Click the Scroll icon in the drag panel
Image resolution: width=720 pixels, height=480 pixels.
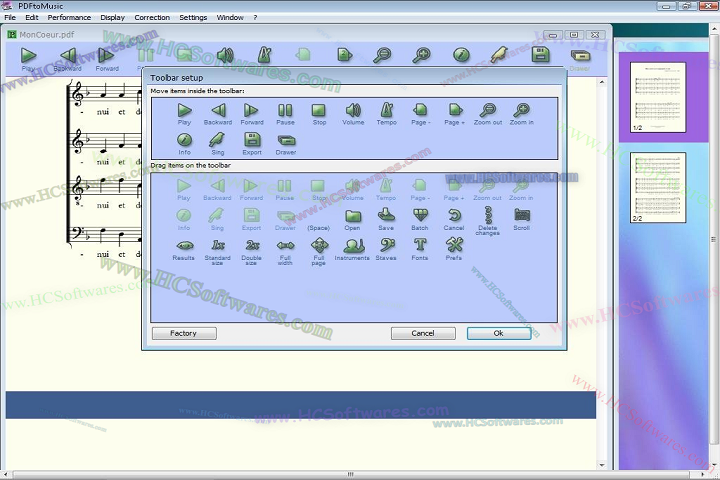[522, 215]
